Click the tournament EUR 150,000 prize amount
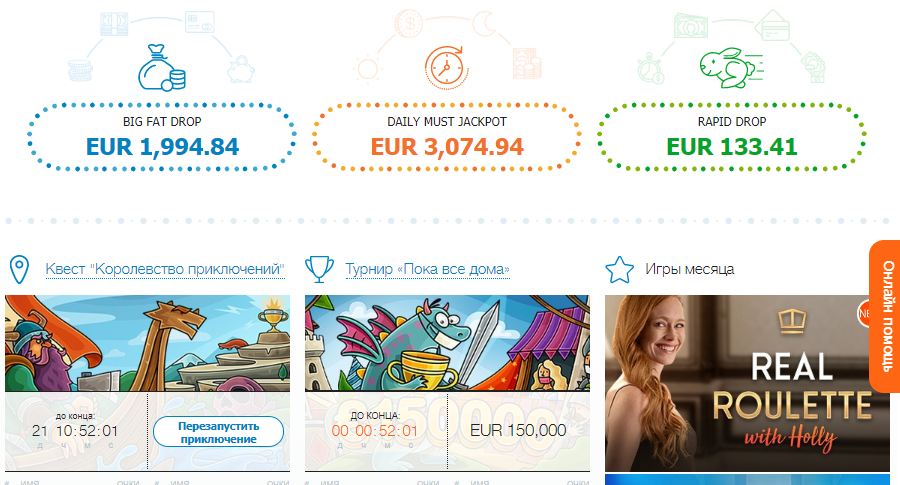The height and width of the screenshot is (485, 900). tap(518, 431)
